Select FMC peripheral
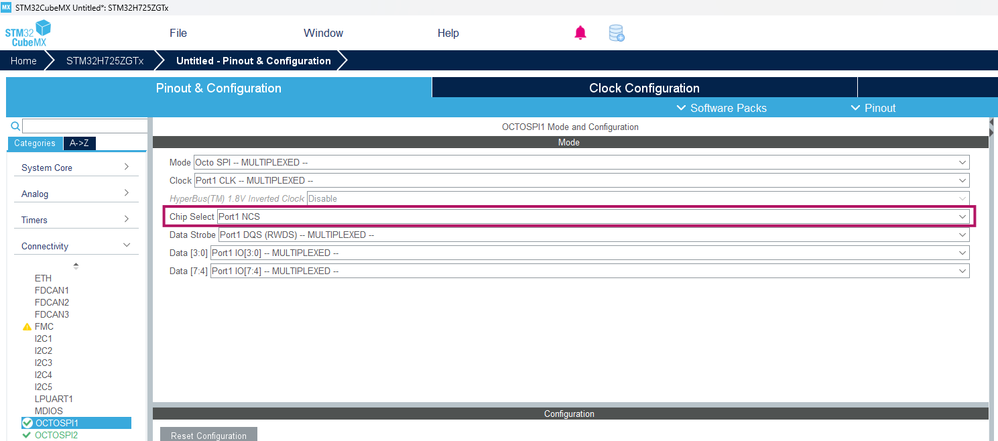Screen dimensions: 998x441 point(44,326)
